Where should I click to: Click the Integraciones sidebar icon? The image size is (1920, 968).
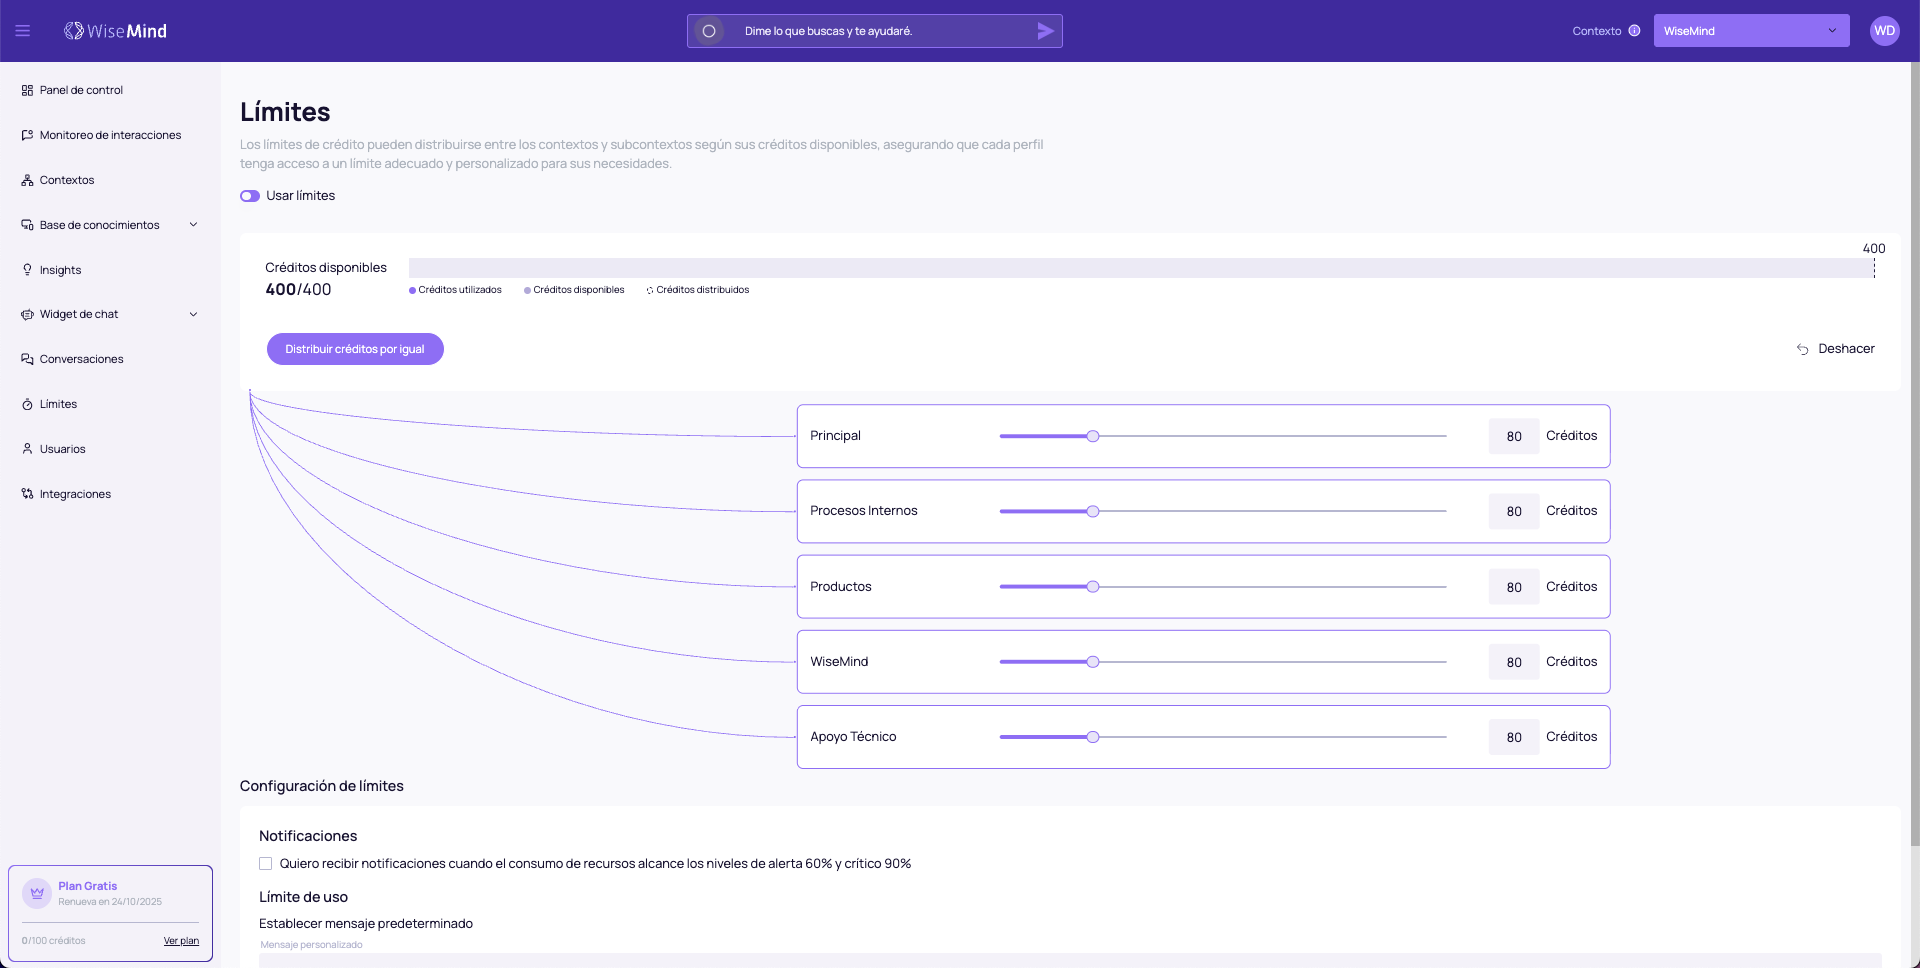(x=27, y=494)
